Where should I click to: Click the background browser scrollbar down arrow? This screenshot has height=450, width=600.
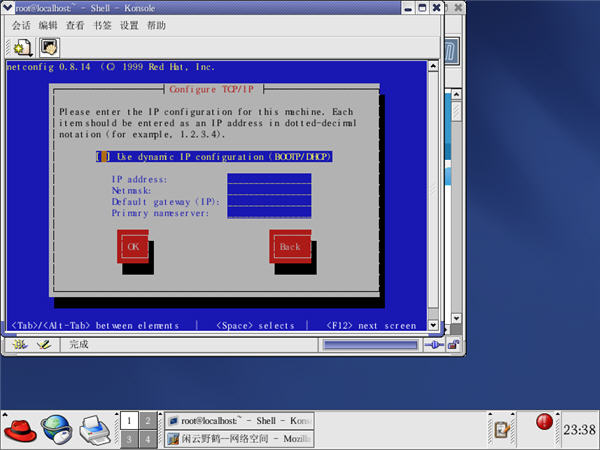click(x=456, y=318)
